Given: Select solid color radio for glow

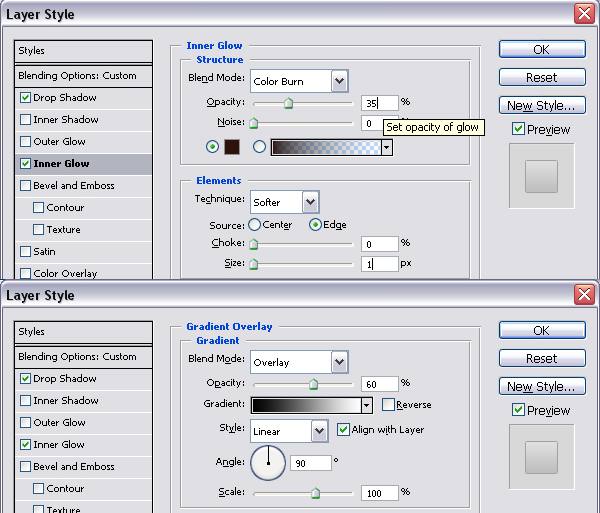Looking at the screenshot, I should tap(212, 147).
